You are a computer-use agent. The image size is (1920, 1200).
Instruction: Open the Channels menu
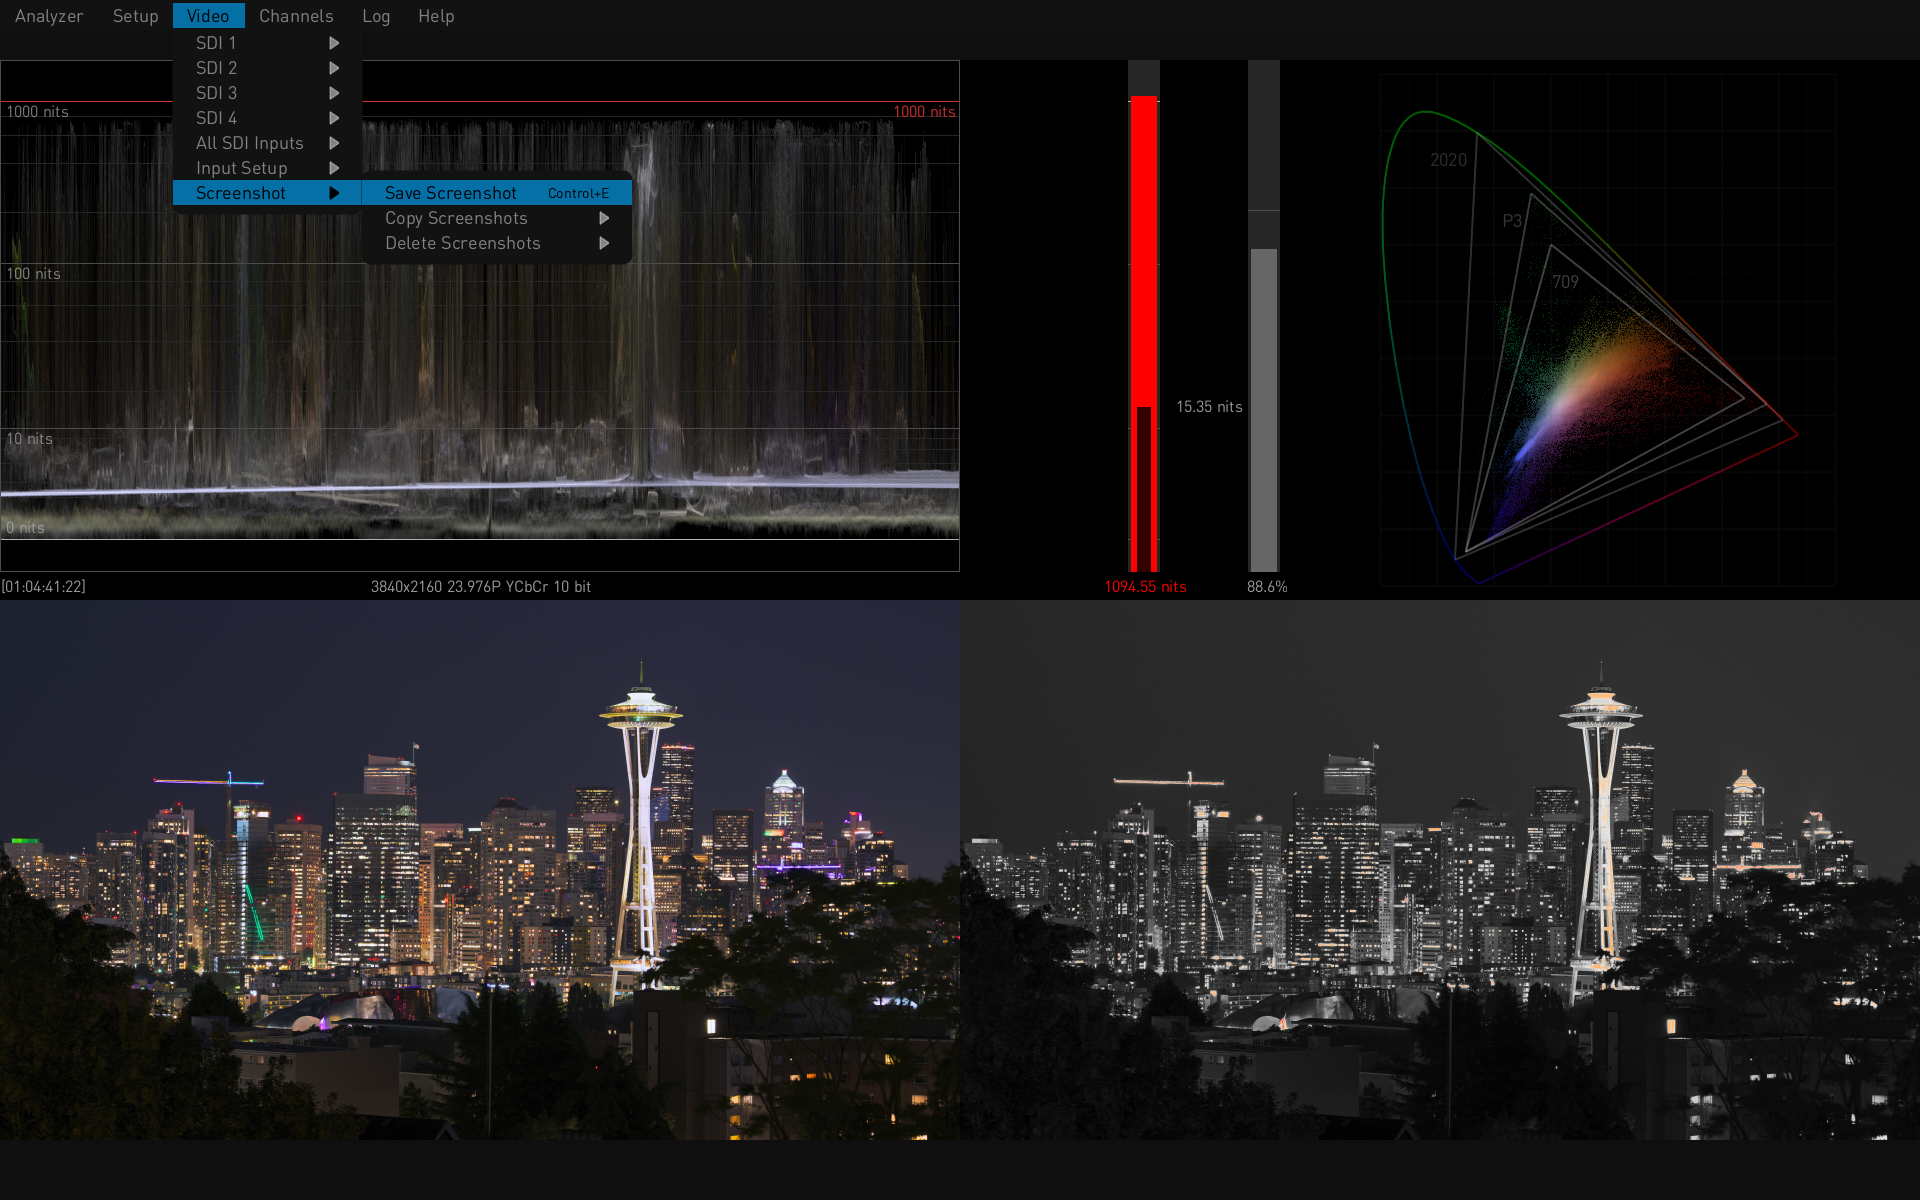(296, 16)
